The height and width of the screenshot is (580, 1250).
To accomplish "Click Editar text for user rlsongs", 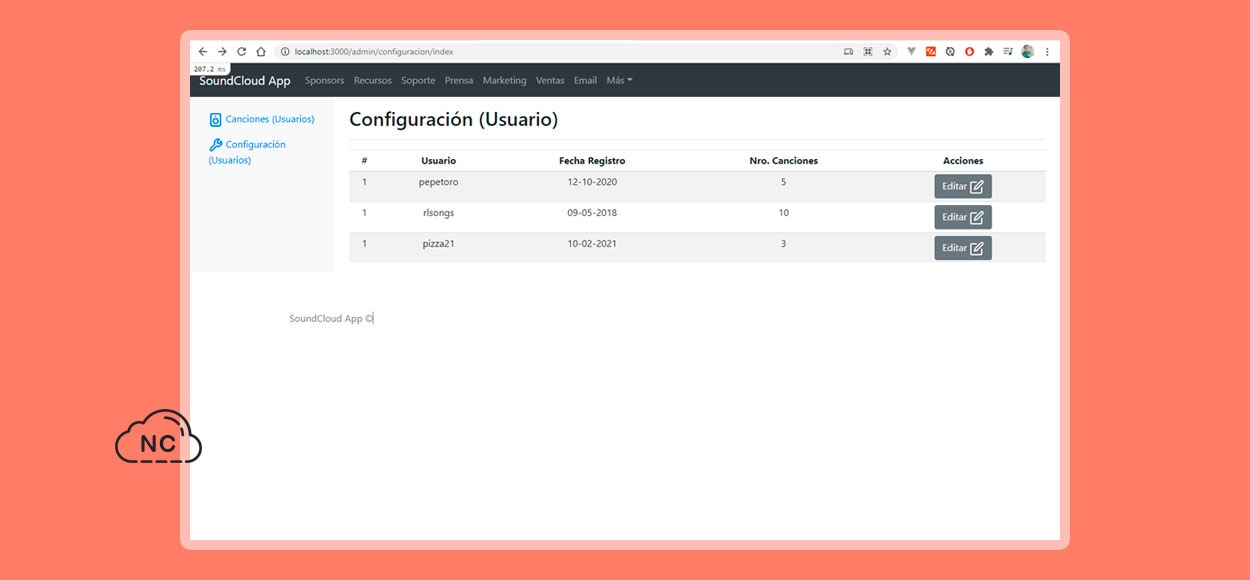I will tap(955, 217).
